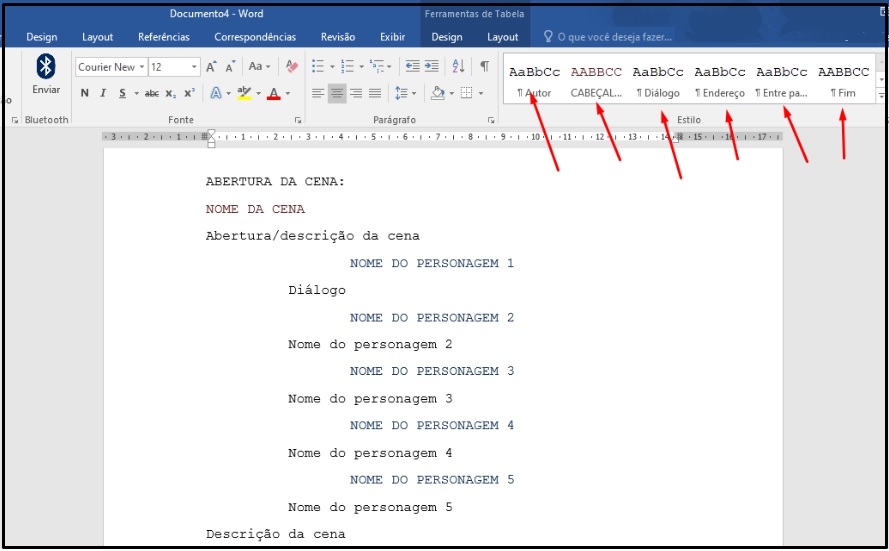The width and height of the screenshot is (889, 551).
Task: Click the first-line indent marker on the ruler
Action: click(x=211, y=133)
